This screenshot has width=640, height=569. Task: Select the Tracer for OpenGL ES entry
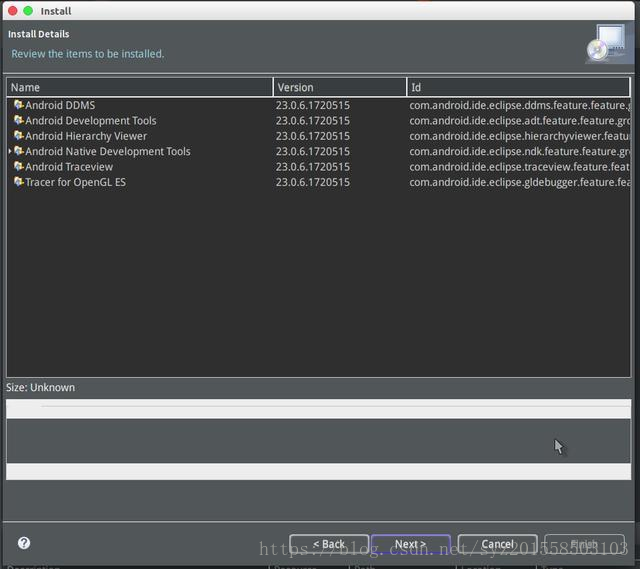click(x=76, y=182)
